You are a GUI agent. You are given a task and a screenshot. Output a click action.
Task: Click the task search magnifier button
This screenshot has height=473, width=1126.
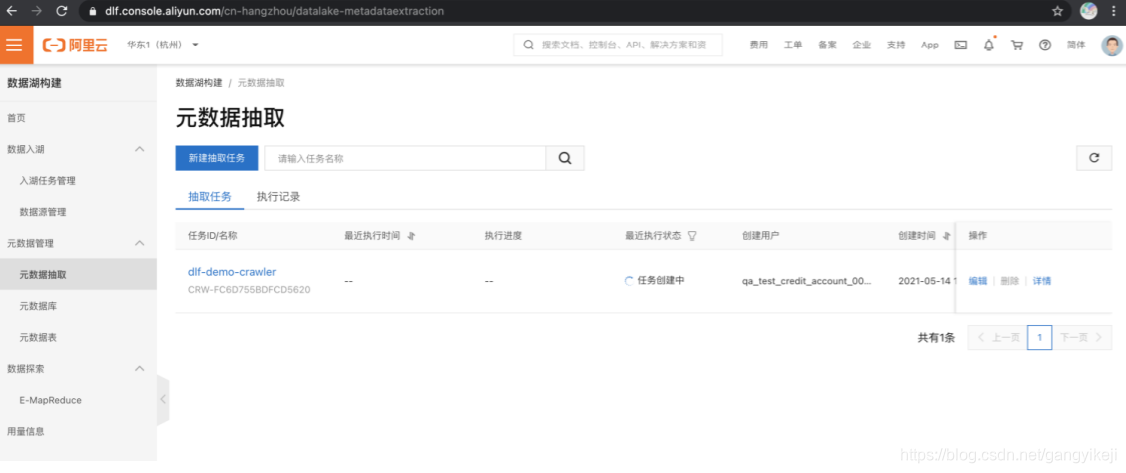(x=565, y=159)
